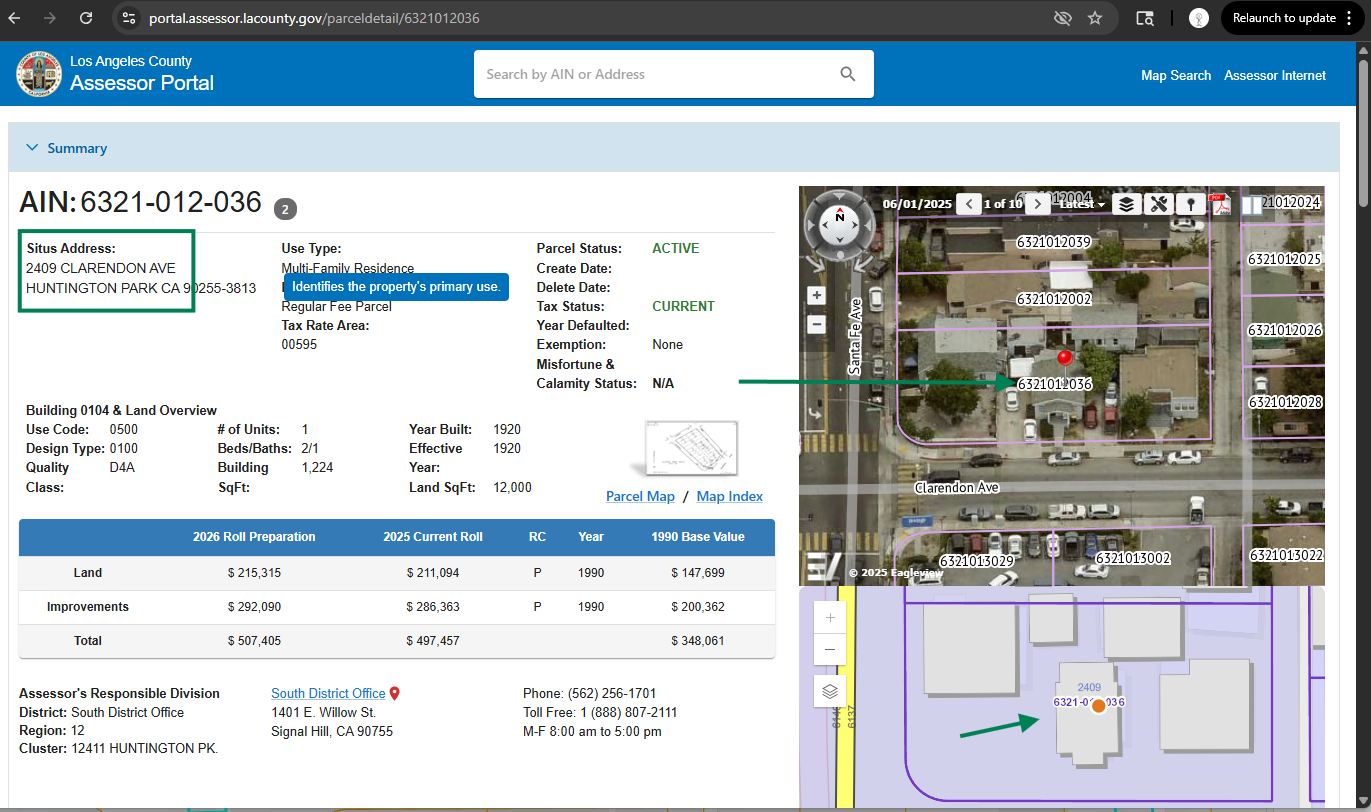Click the north compass center button
The height and width of the screenshot is (812, 1371).
[x=839, y=225]
